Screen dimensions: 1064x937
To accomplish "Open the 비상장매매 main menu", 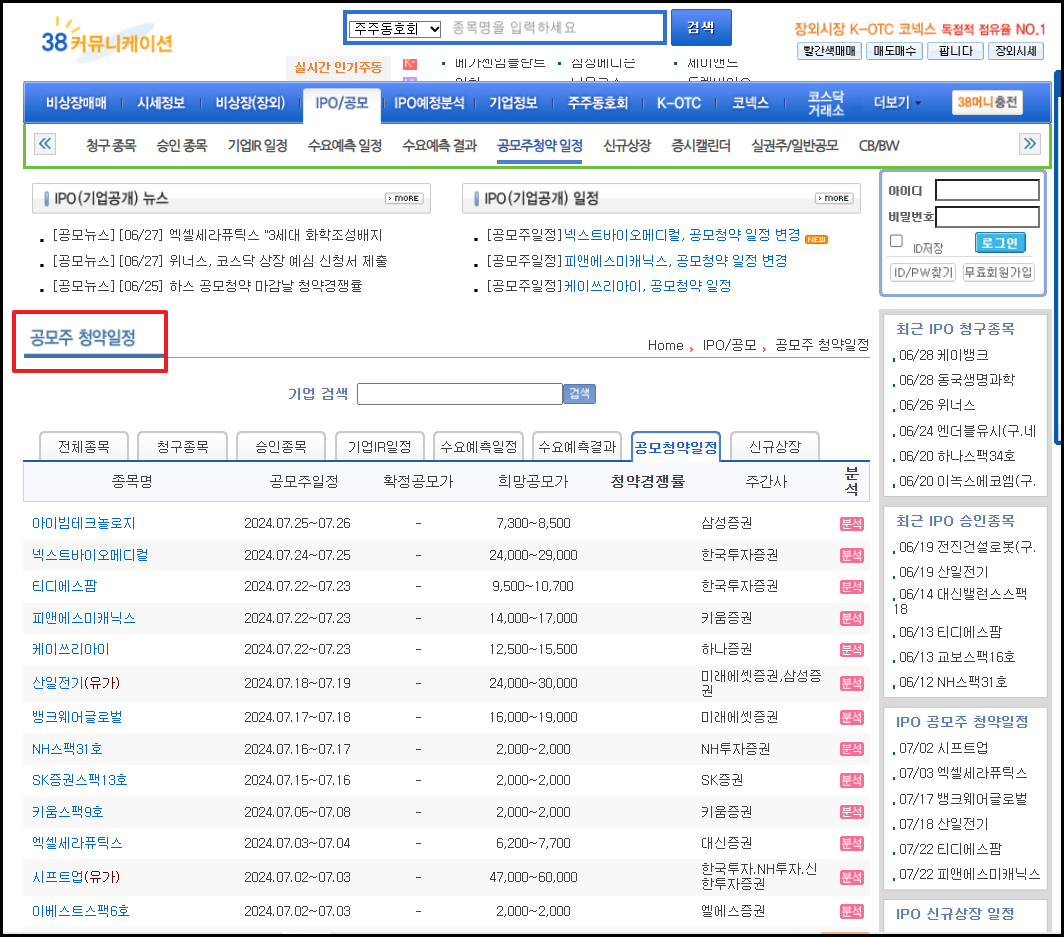I will tap(76, 102).
